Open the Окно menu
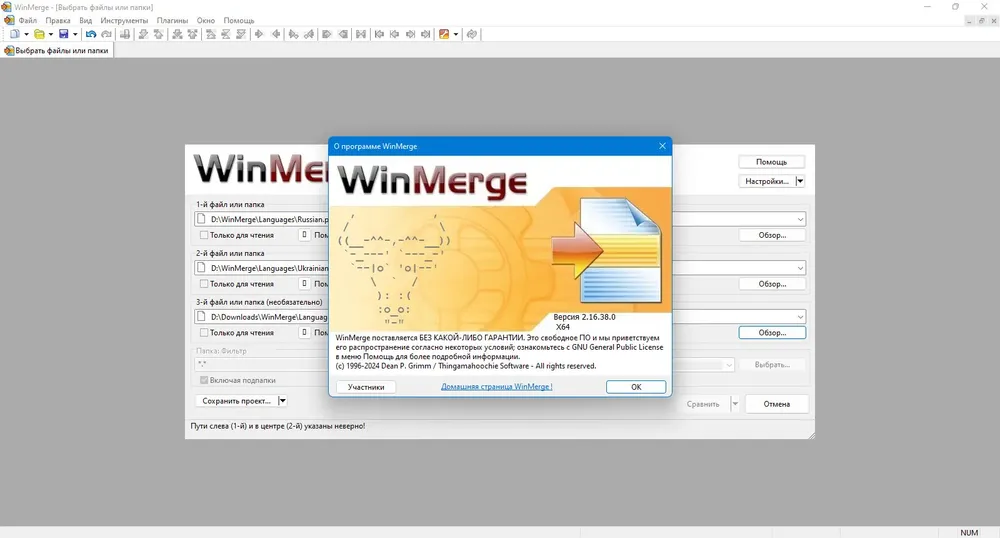 [205, 20]
